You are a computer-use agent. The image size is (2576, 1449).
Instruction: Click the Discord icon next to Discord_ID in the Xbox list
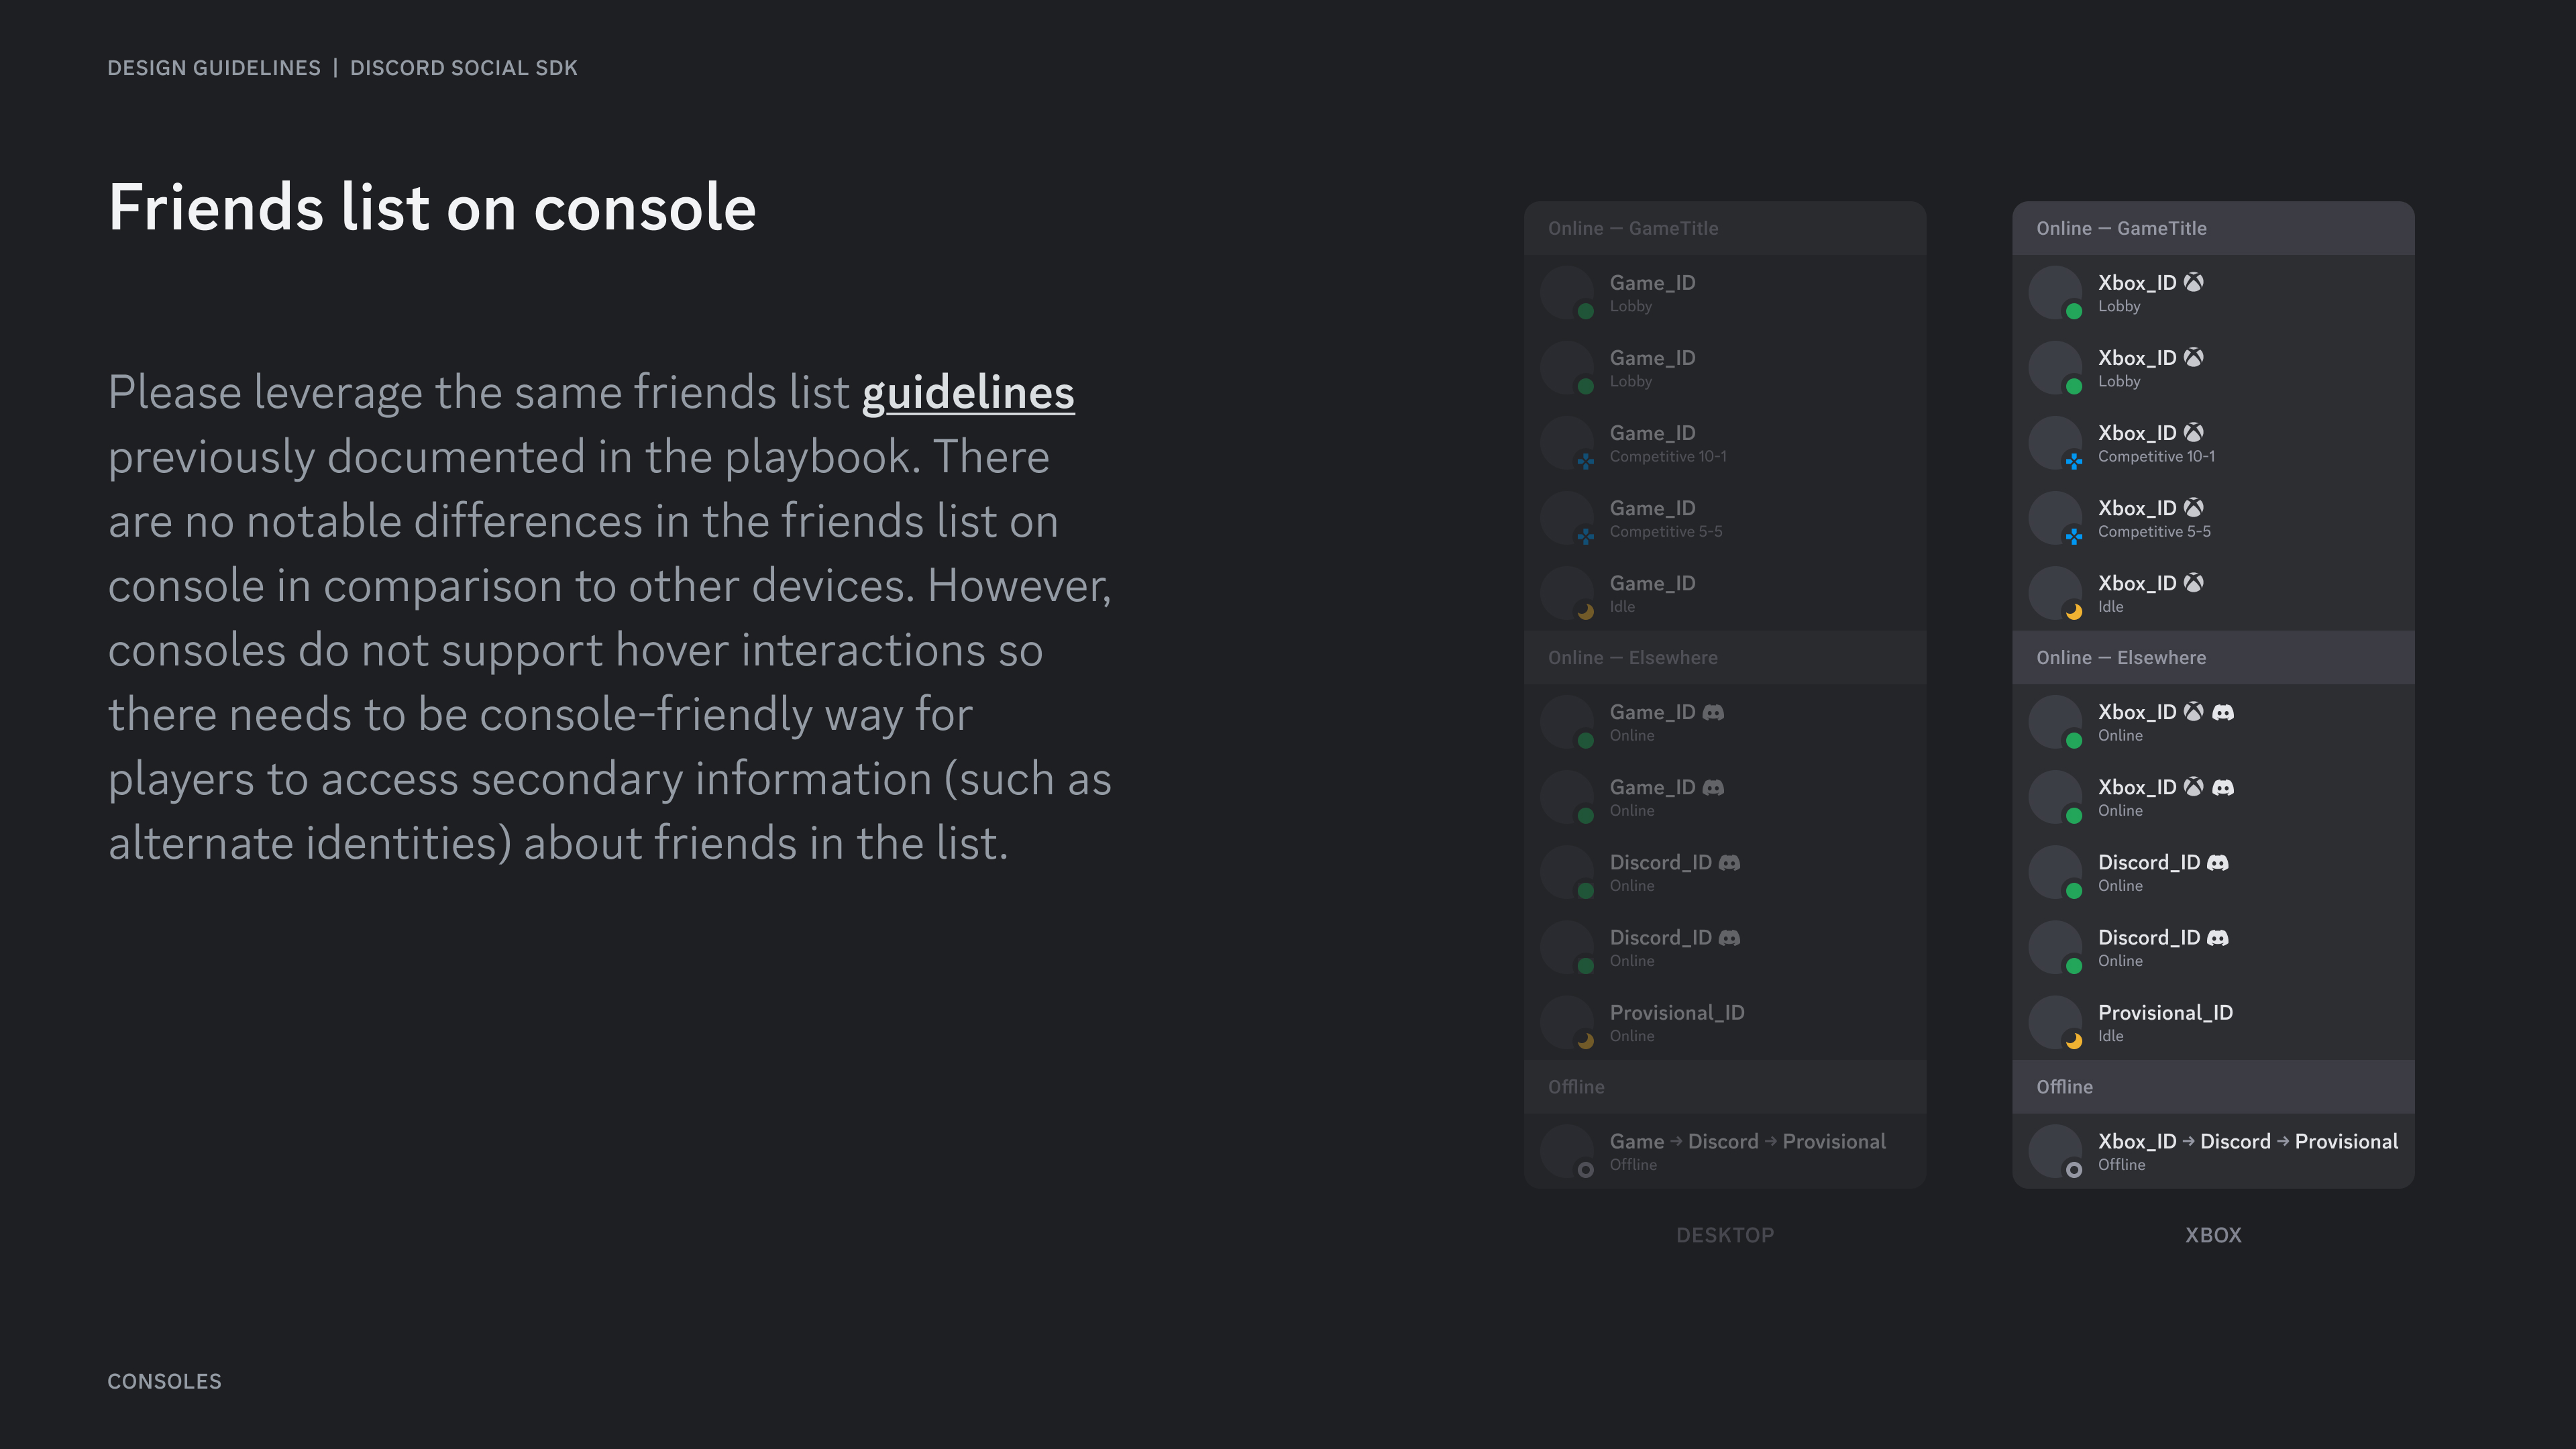point(2219,862)
